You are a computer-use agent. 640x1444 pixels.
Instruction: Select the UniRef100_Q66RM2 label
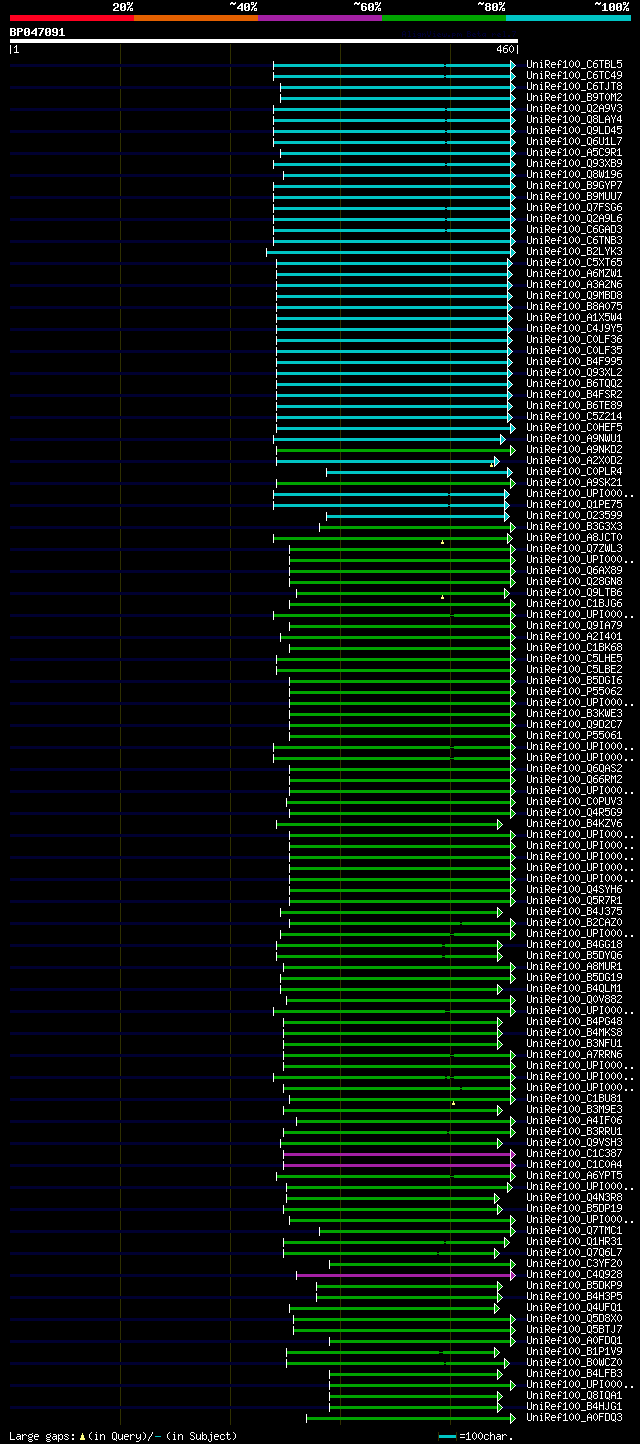[x=574, y=779]
